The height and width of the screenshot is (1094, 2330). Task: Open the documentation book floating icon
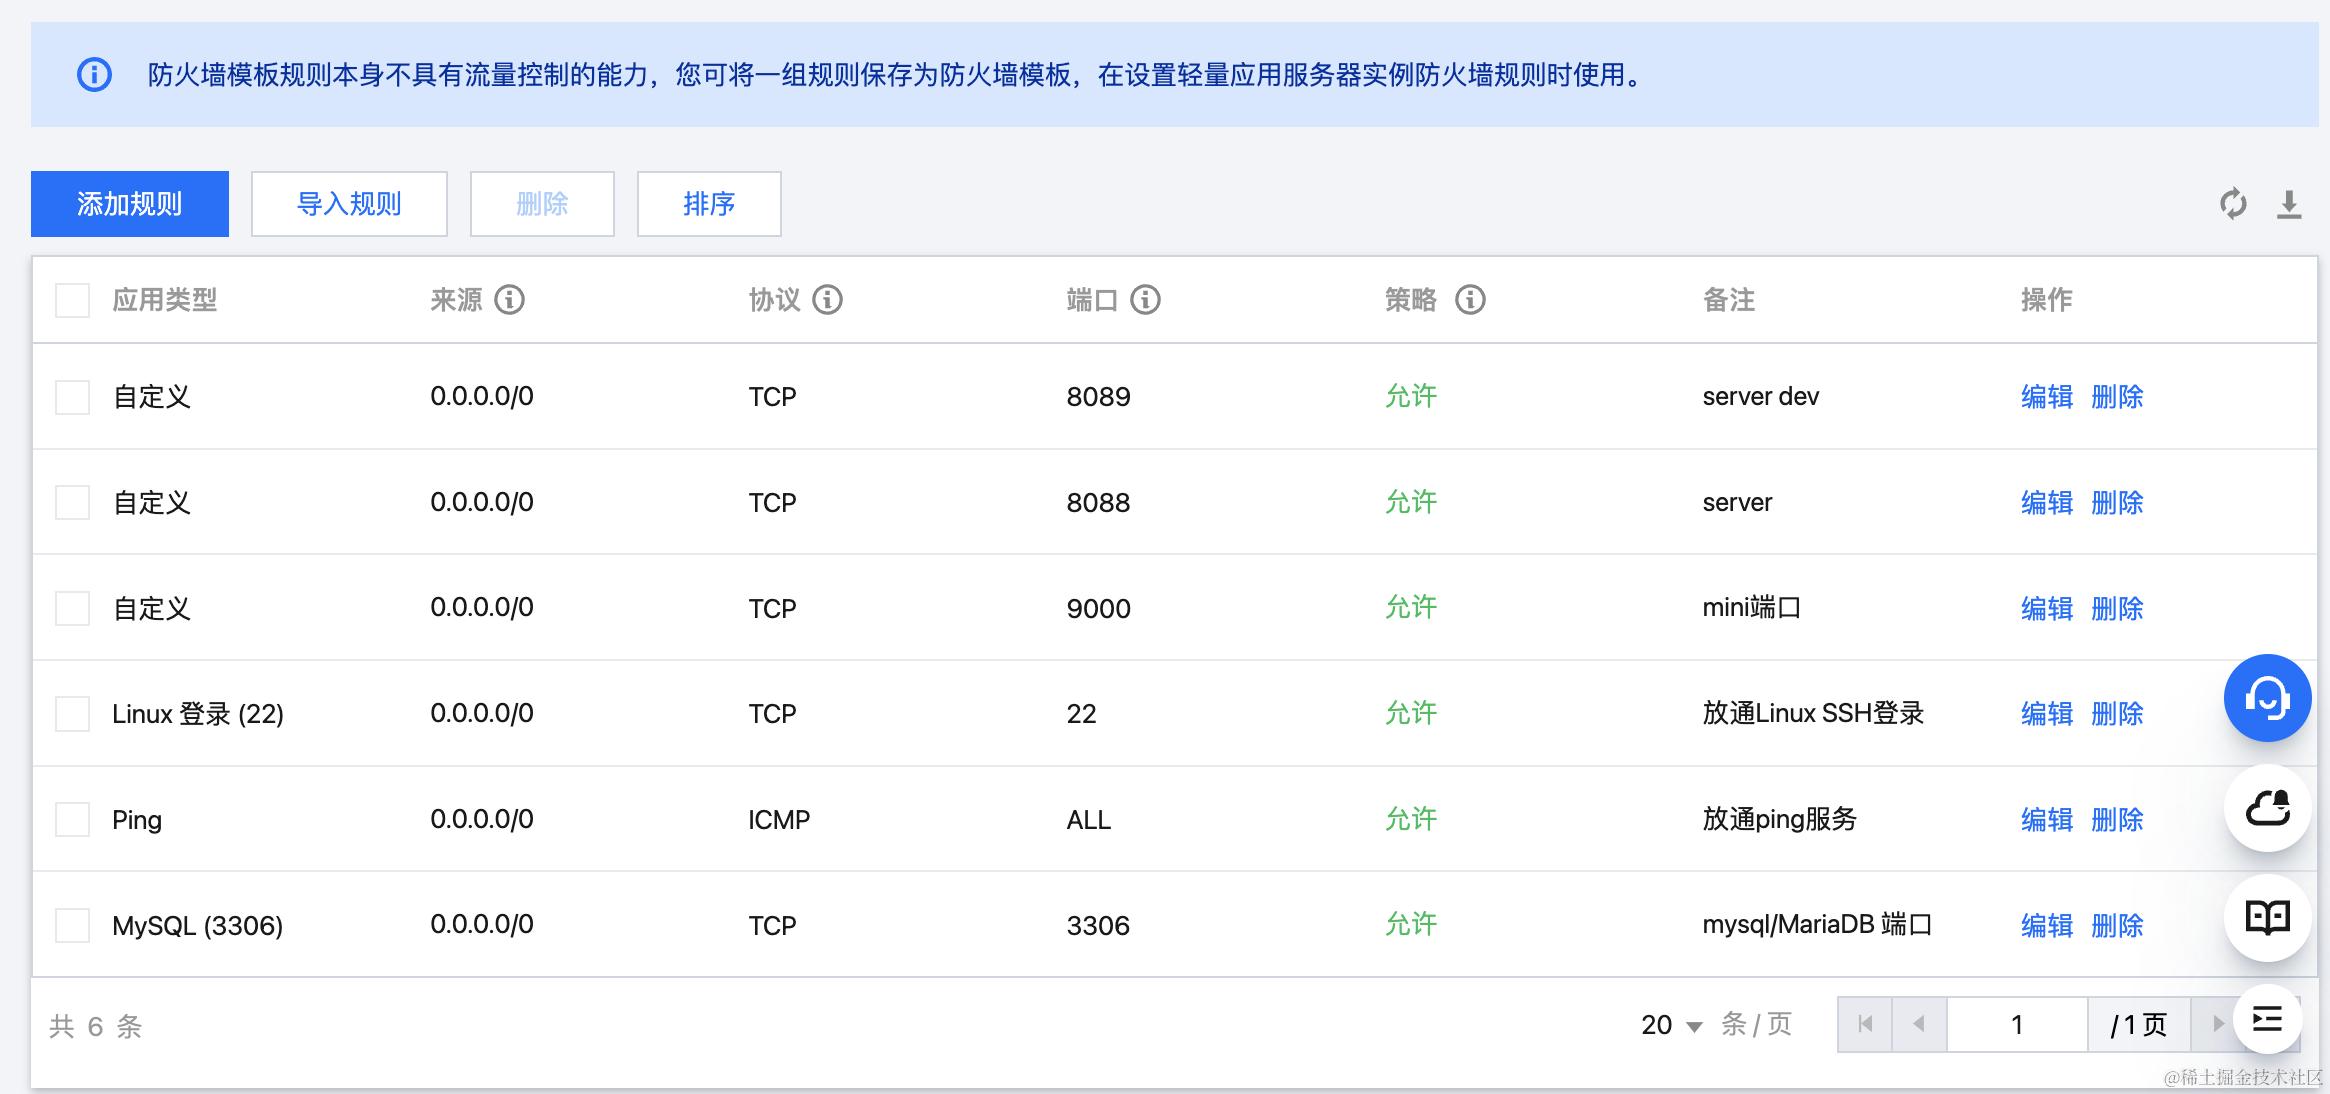click(x=2267, y=917)
